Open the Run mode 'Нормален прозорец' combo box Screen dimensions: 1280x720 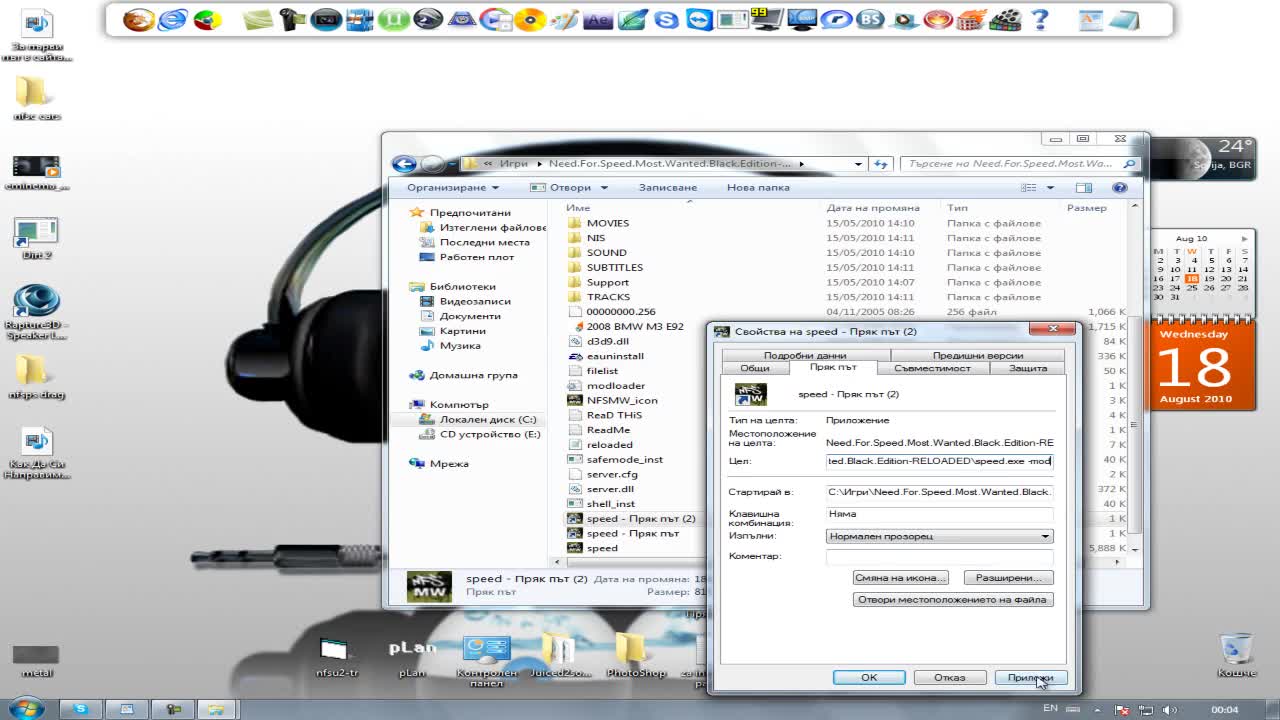[x=939, y=536]
